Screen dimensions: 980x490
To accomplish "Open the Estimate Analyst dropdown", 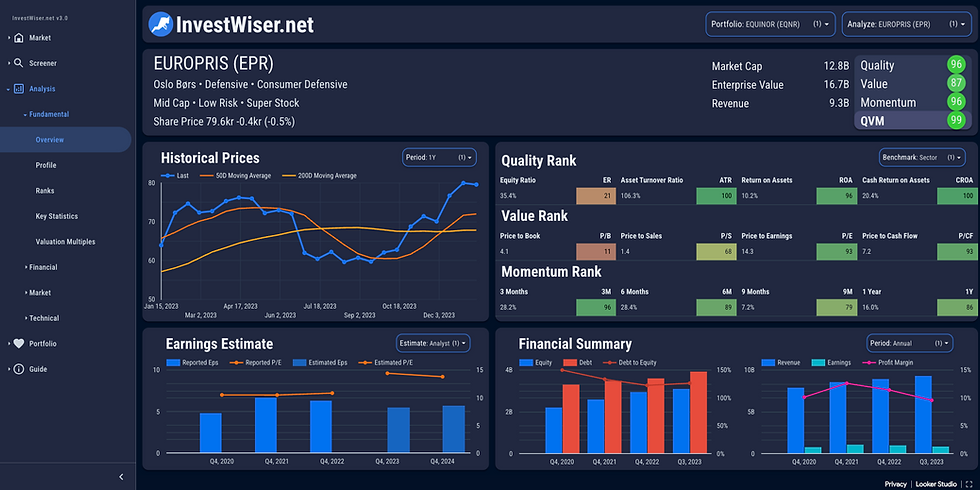I will 433,343.
